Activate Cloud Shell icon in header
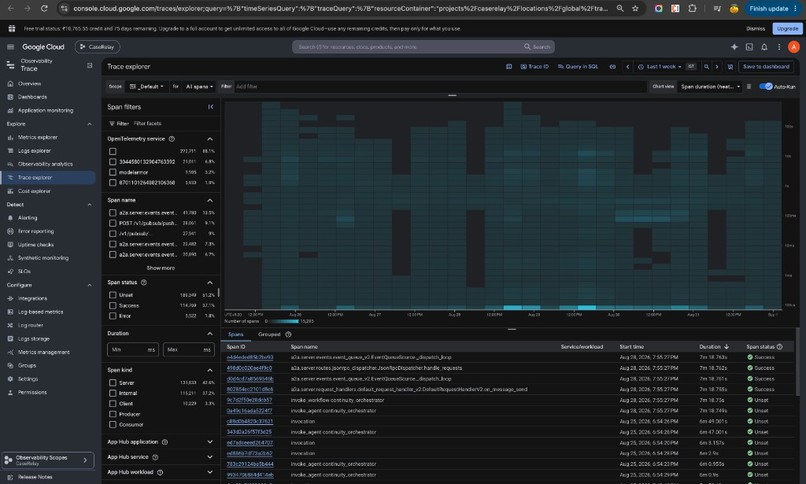Viewport: 806px width, 484px height. [749, 47]
